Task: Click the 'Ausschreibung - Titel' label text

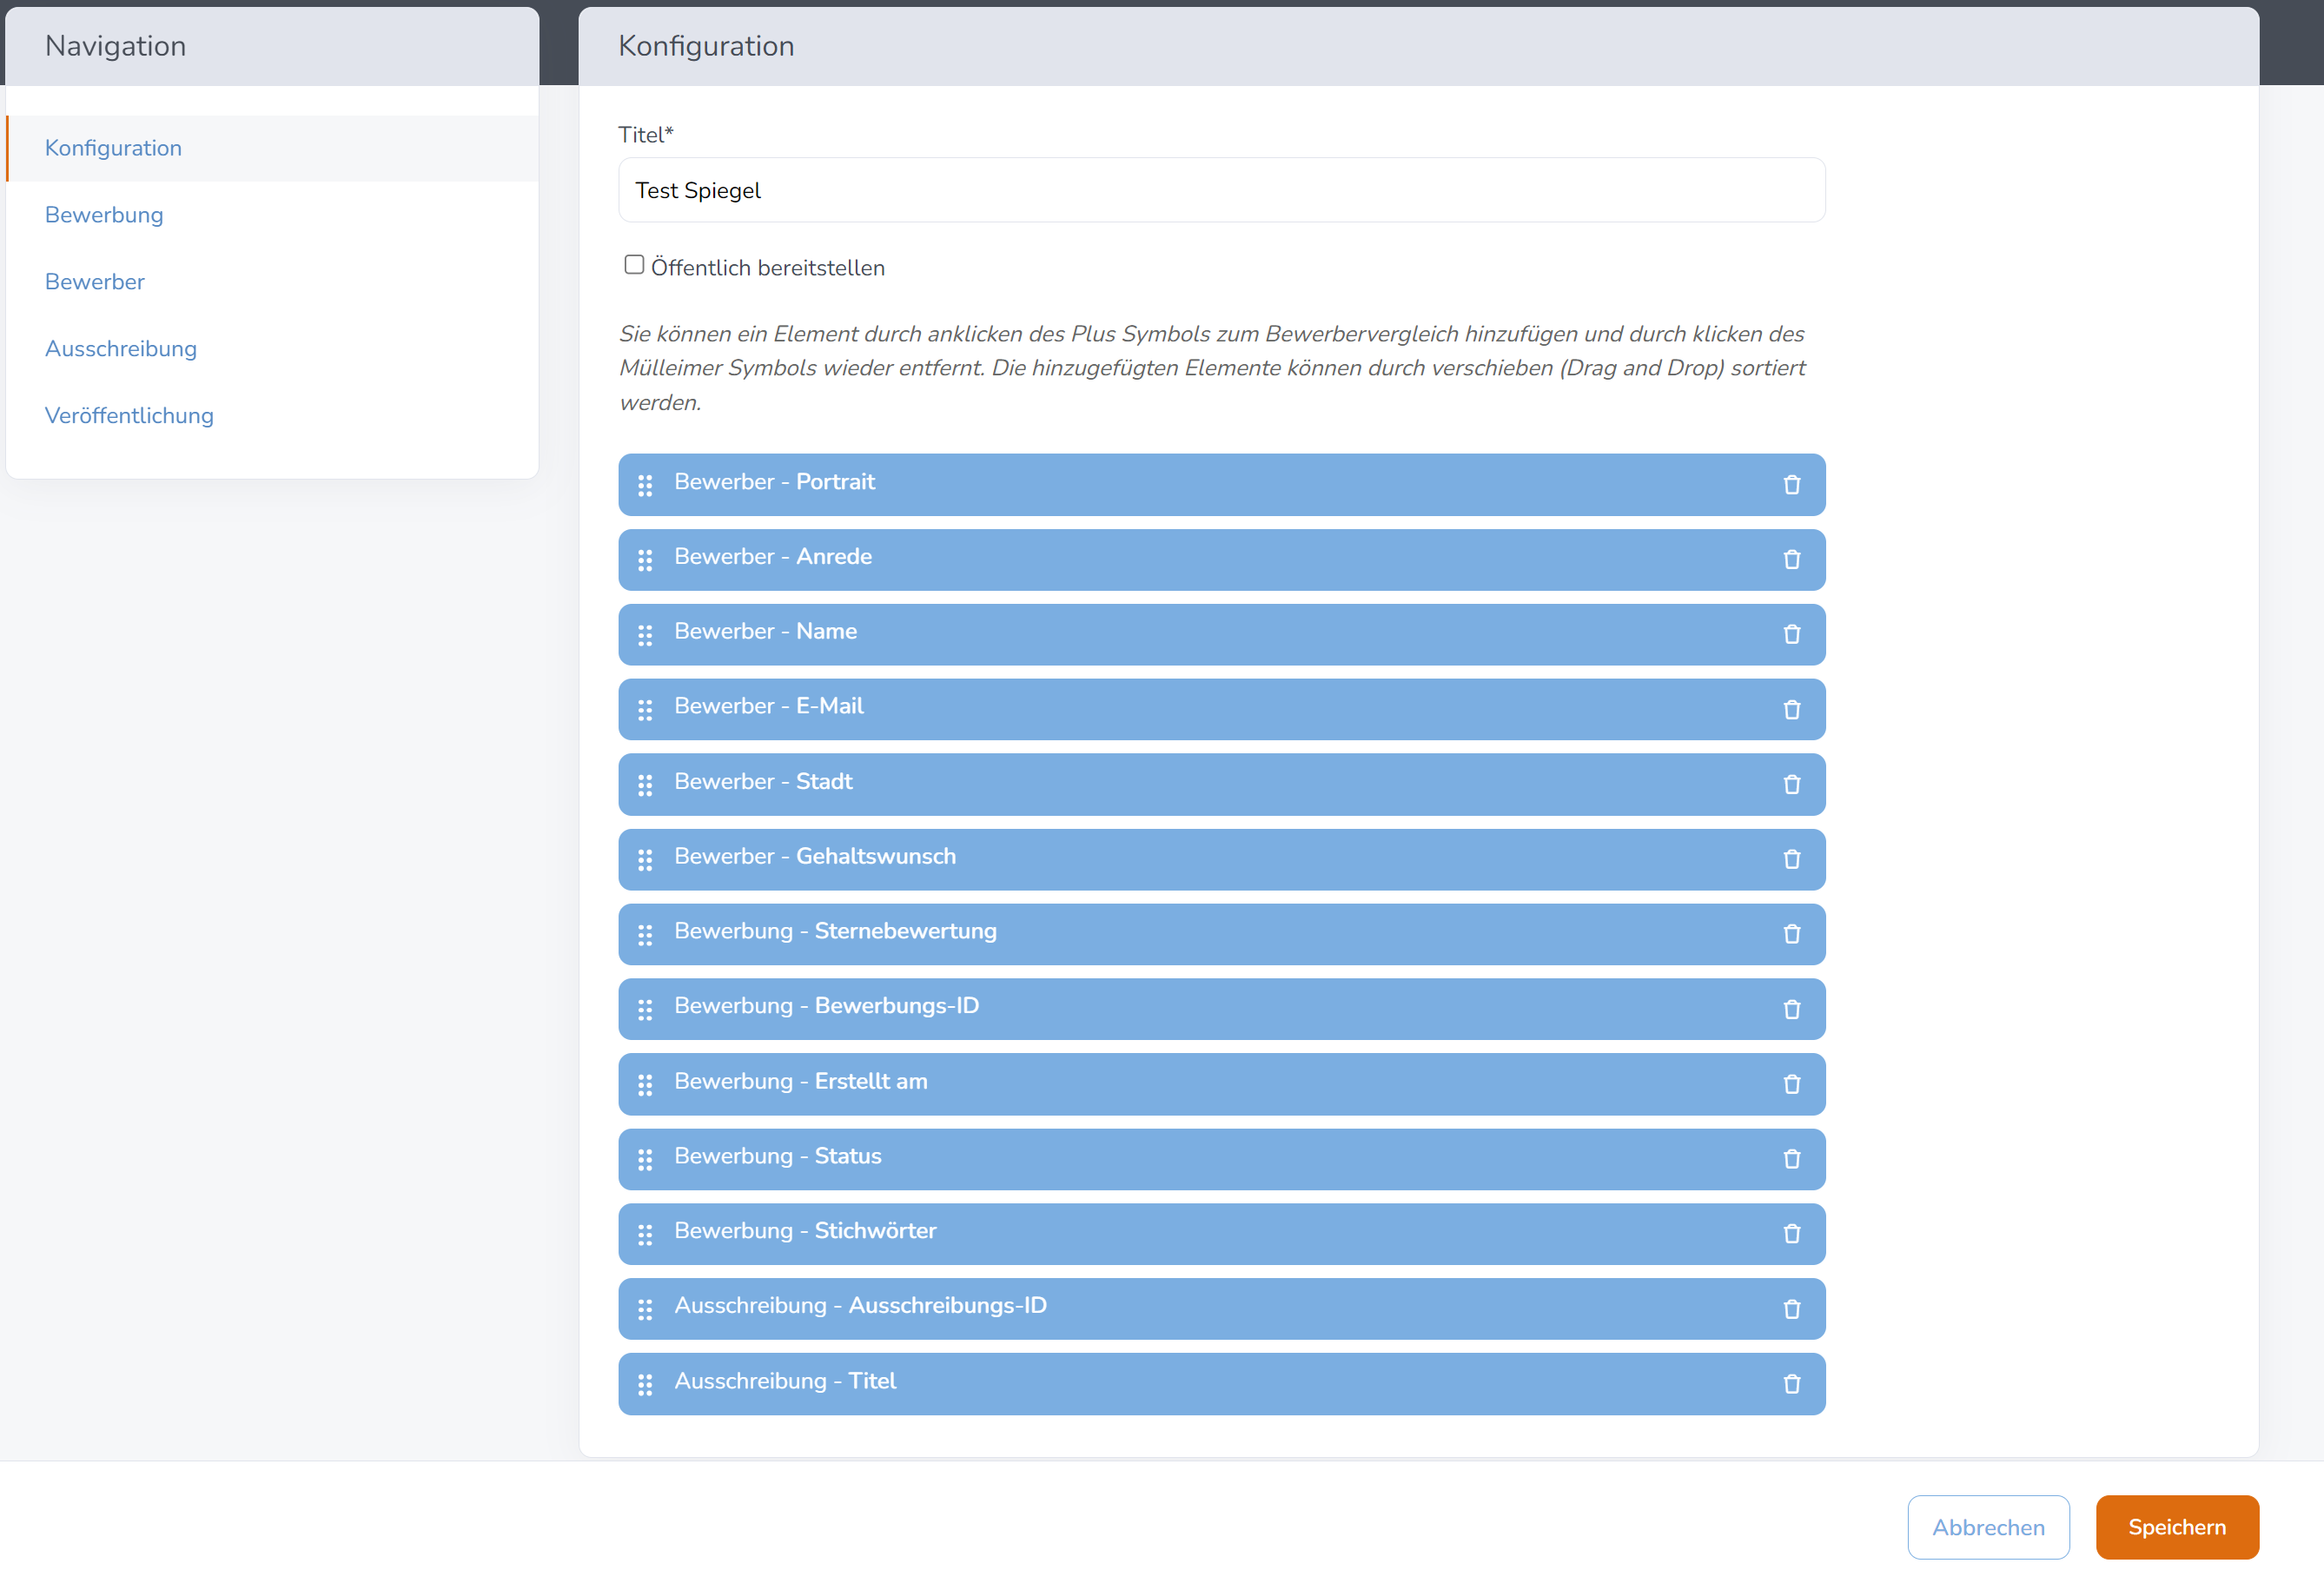Action: [x=785, y=1381]
